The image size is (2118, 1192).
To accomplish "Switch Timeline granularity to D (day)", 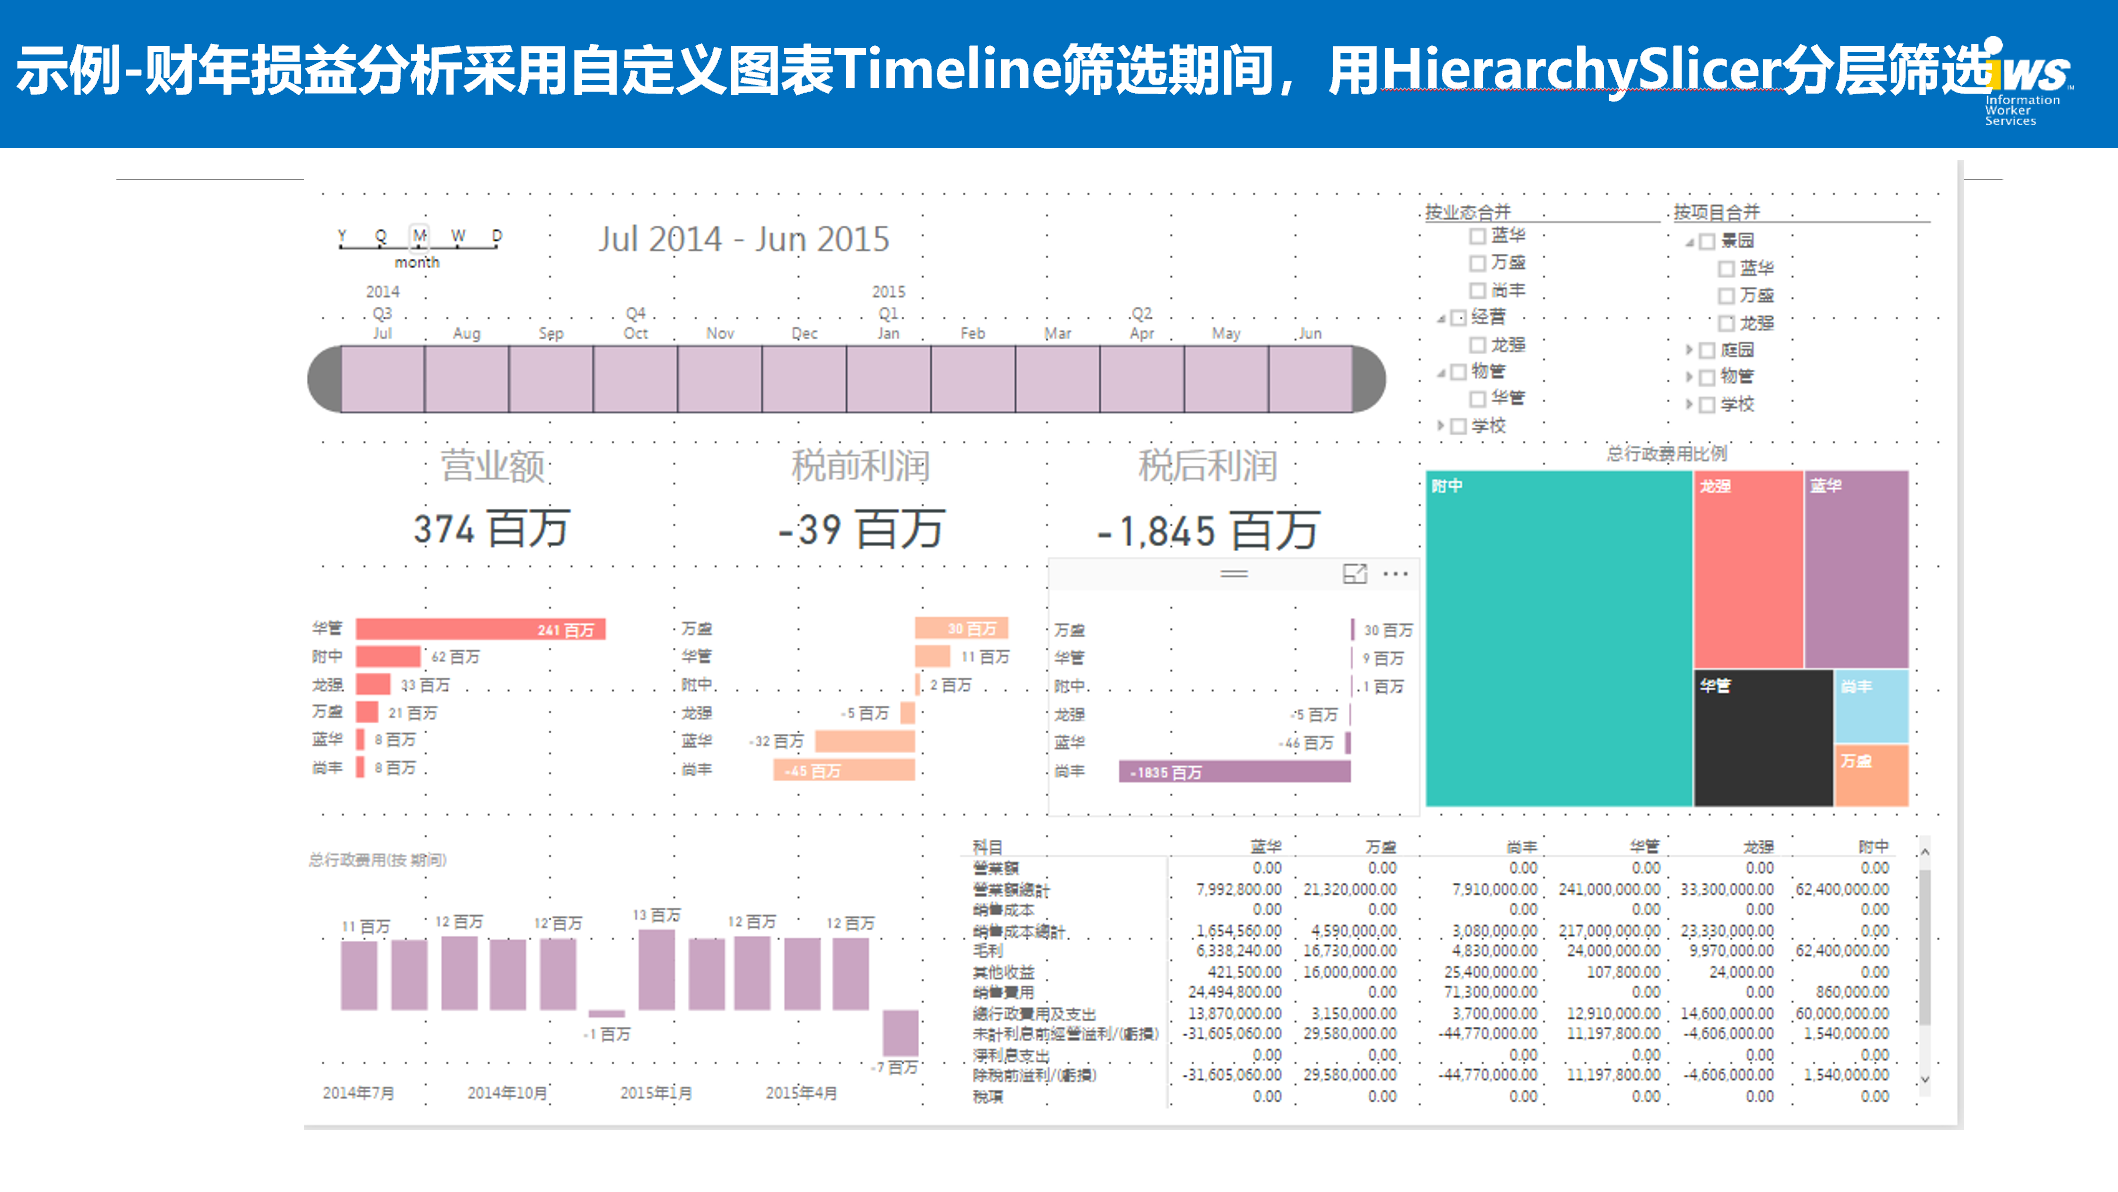I will click(x=497, y=237).
